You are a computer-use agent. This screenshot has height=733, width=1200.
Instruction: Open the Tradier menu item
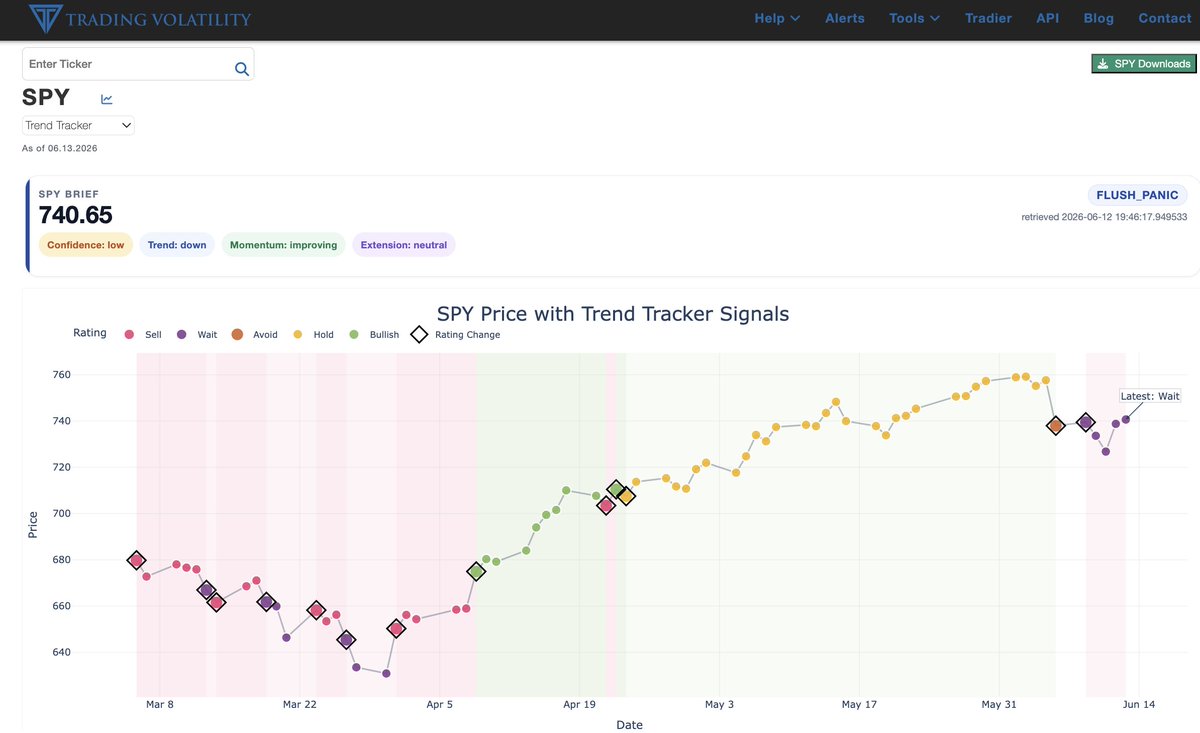click(x=988, y=18)
